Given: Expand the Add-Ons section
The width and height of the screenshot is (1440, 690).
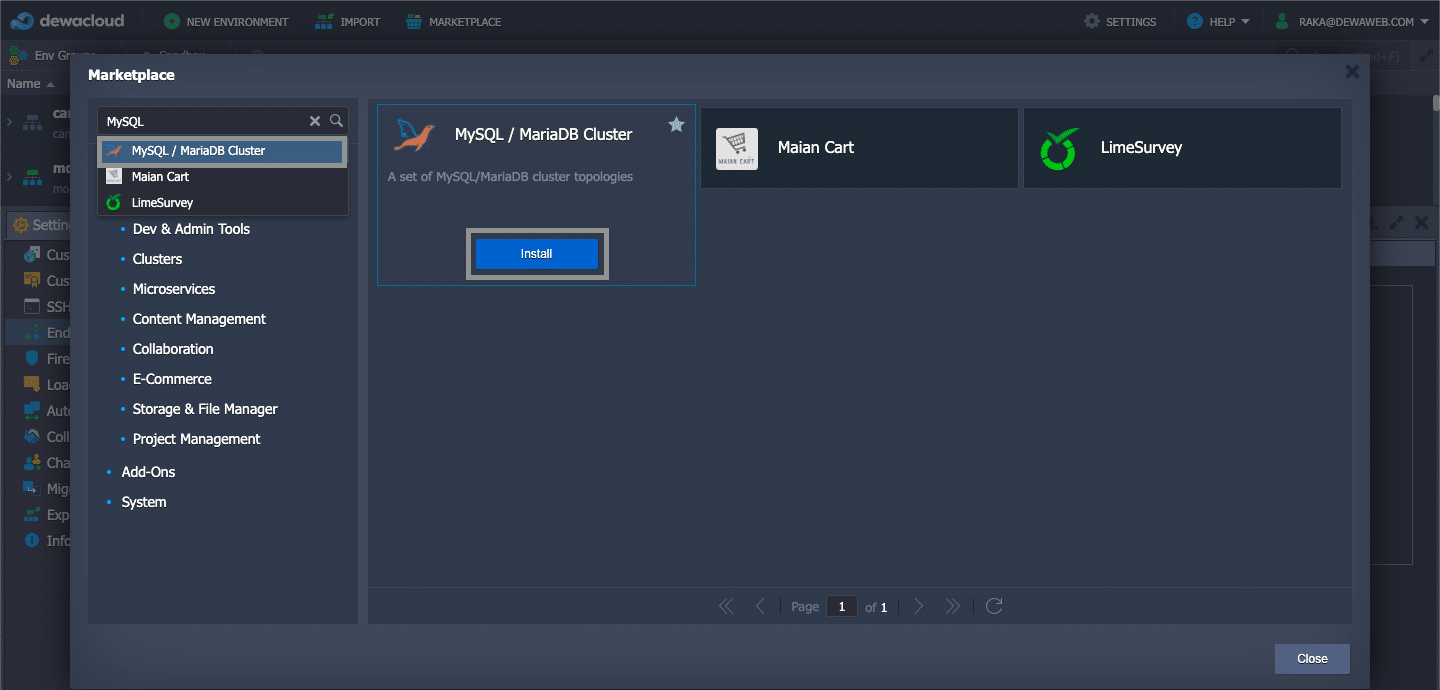Looking at the screenshot, I should (148, 472).
